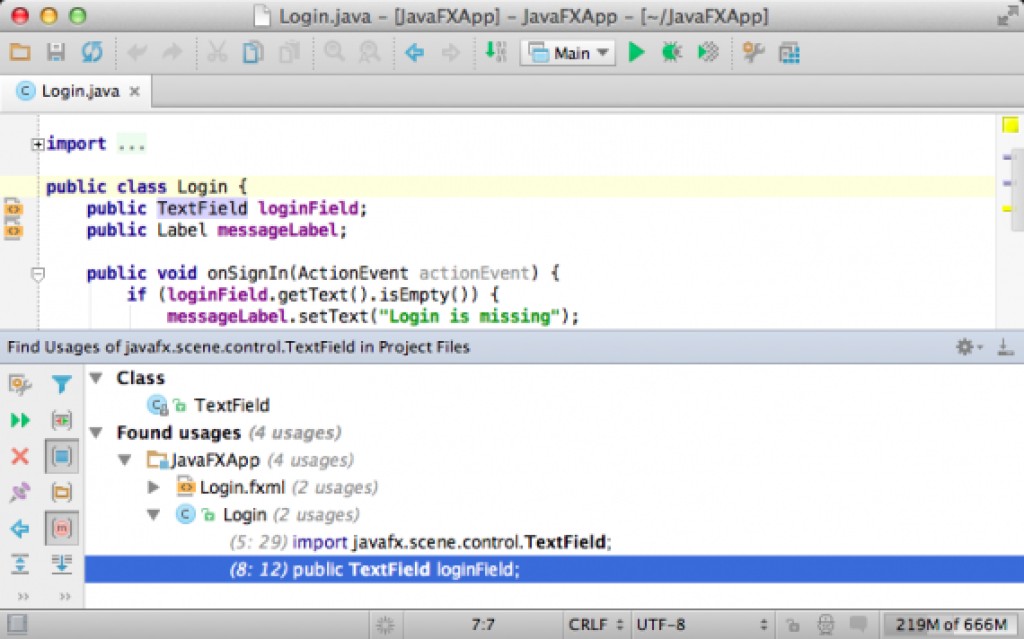Rerun Find Usages with green double-arrow icon
This screenshot has height=639, width=1024.
[20, 420]
